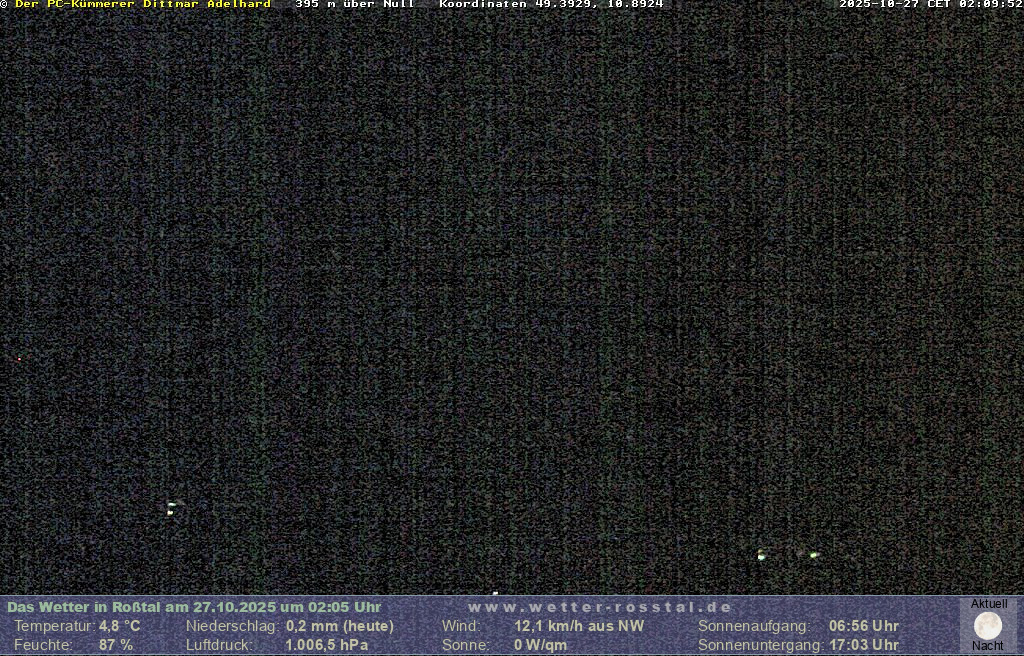Click the full moon night icon

988,626
